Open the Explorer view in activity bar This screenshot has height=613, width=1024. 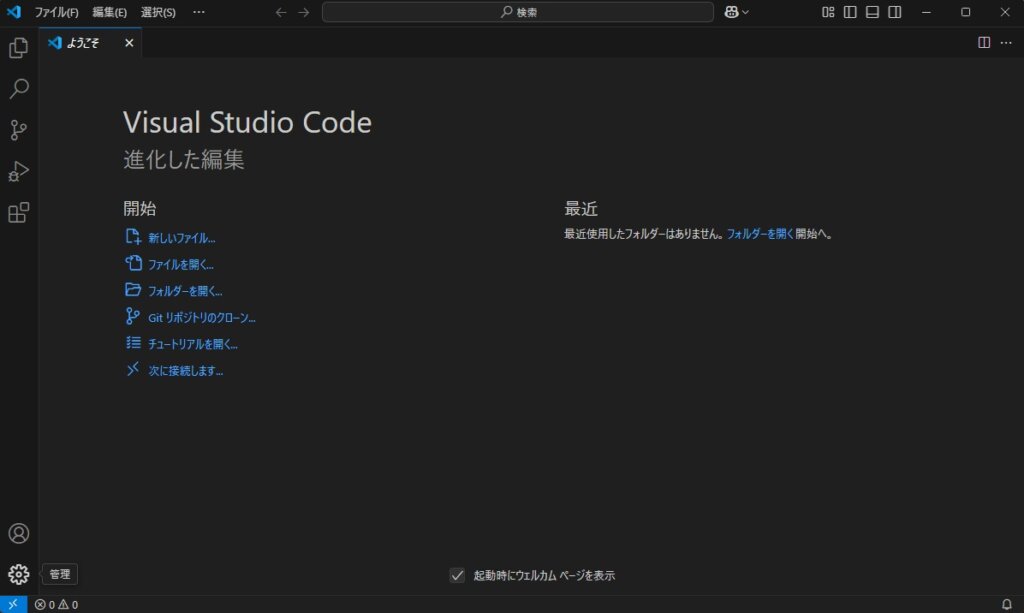[x=18, y=48]
